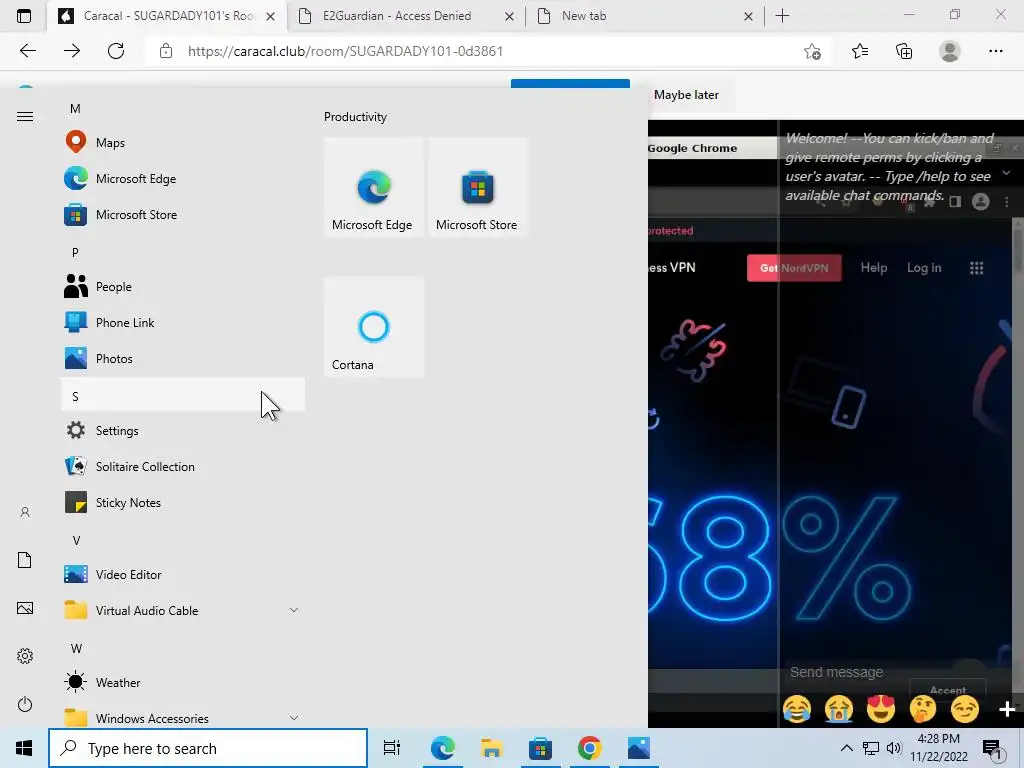This screenshot has width=1024, height=768.
Task: Launch Video Editor
Action: tap(183, 574)
